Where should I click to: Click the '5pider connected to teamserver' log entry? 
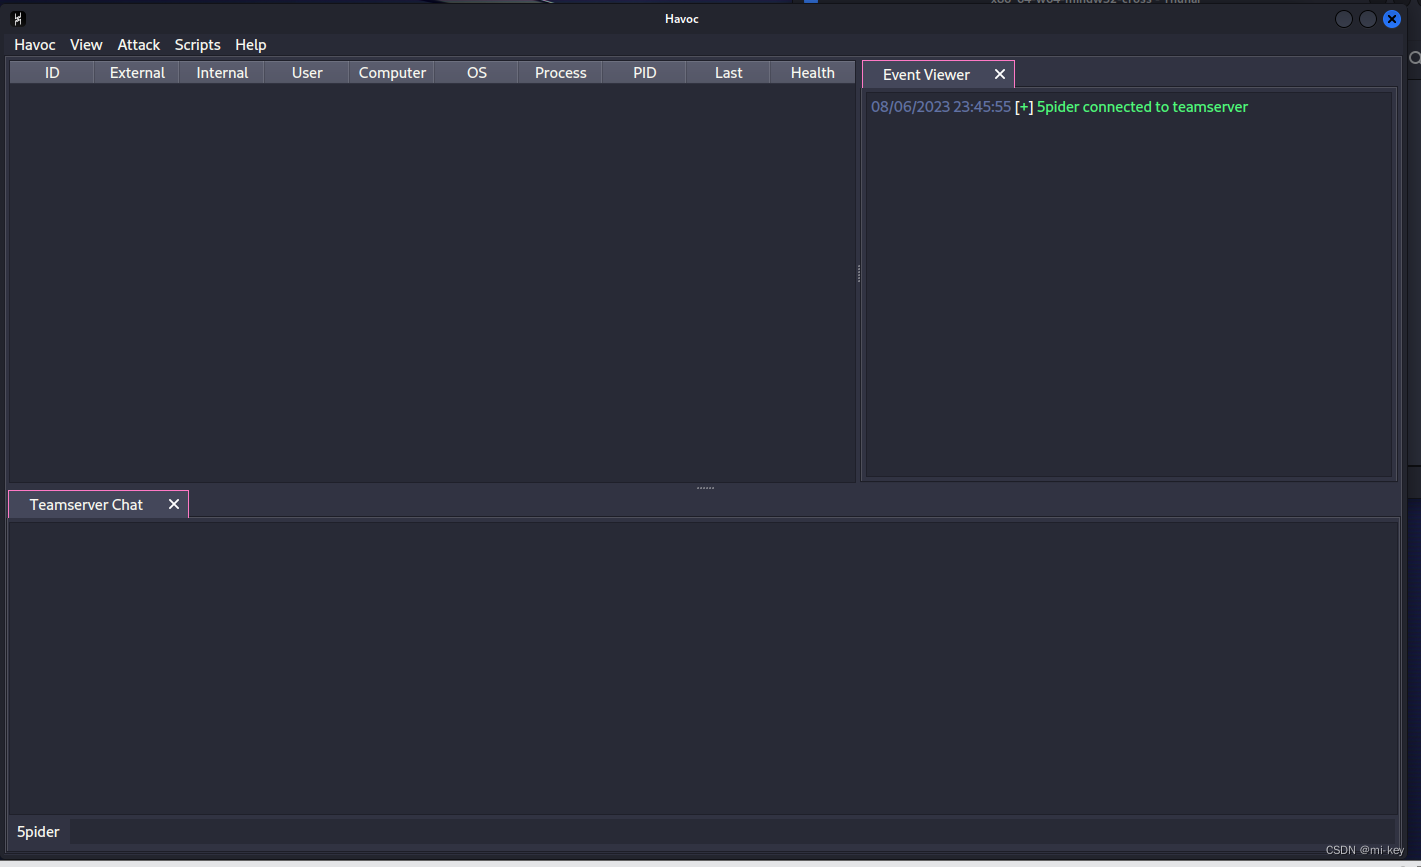[x=1142, y=107]
